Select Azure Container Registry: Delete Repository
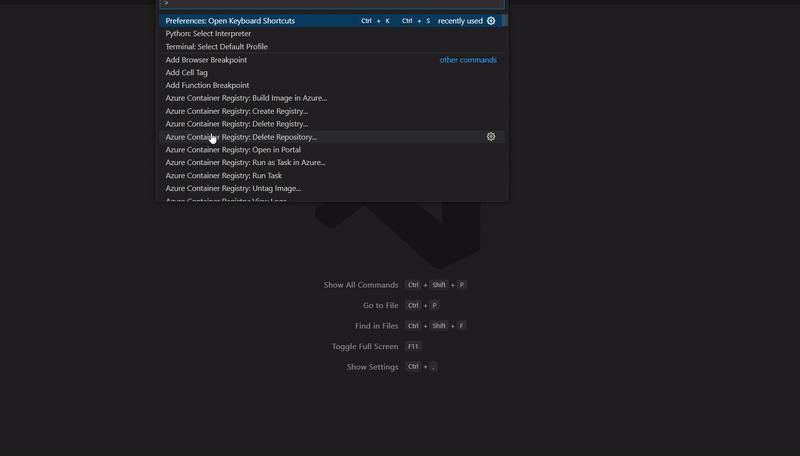 point(332,137)
